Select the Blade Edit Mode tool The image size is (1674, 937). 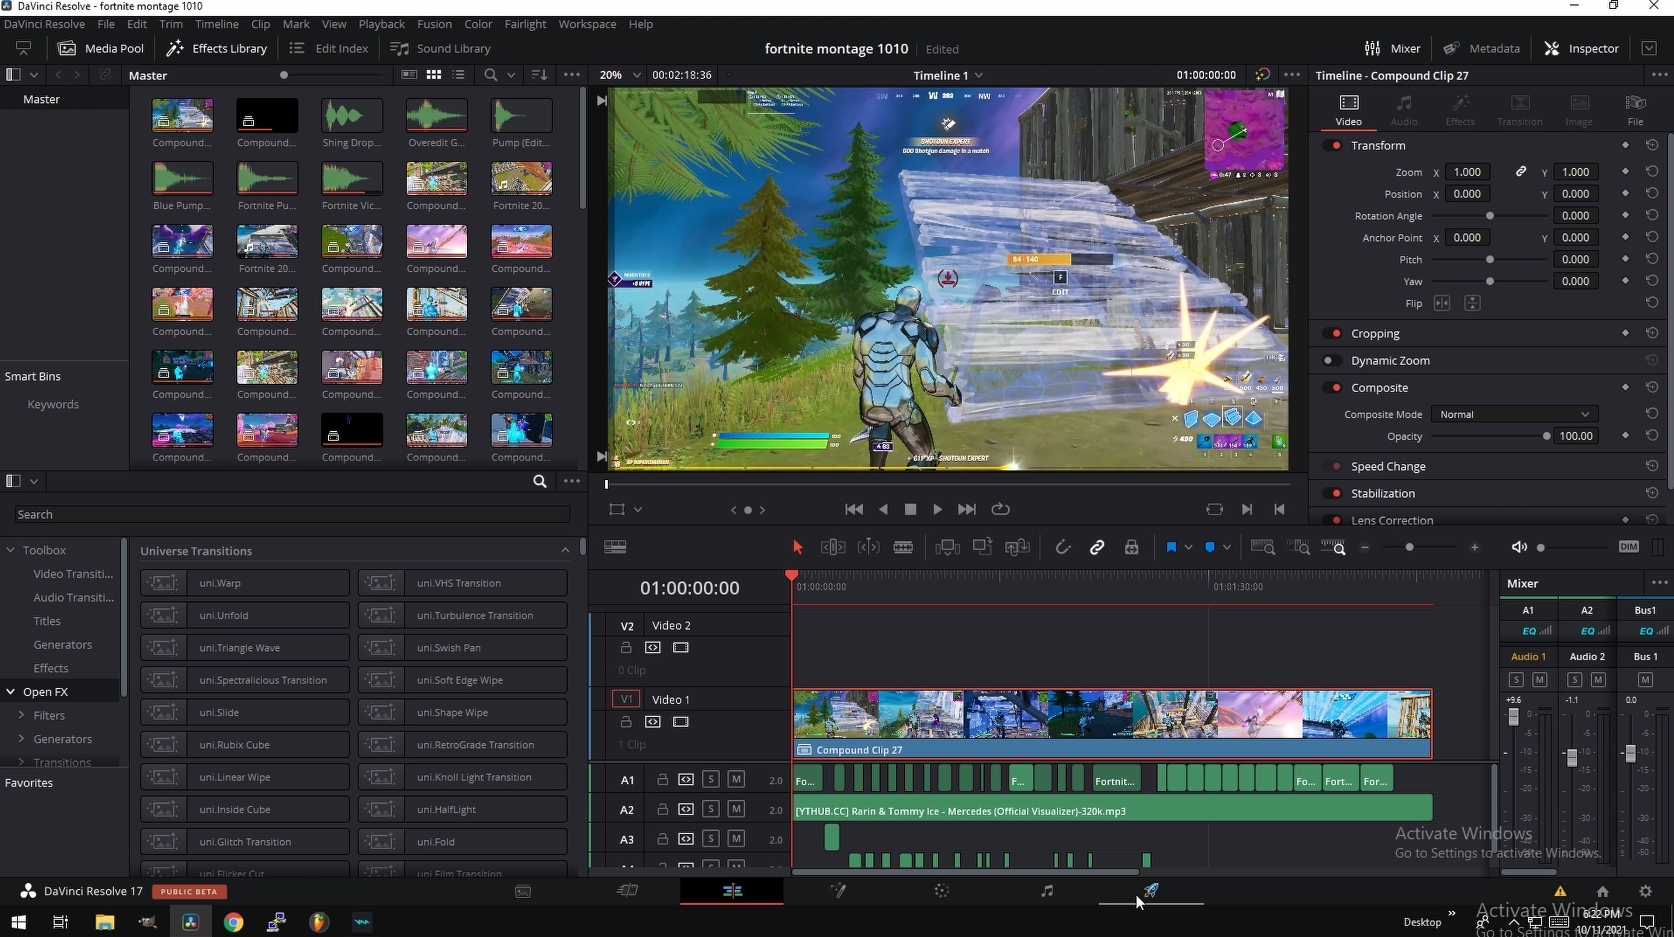click(903, 547)
